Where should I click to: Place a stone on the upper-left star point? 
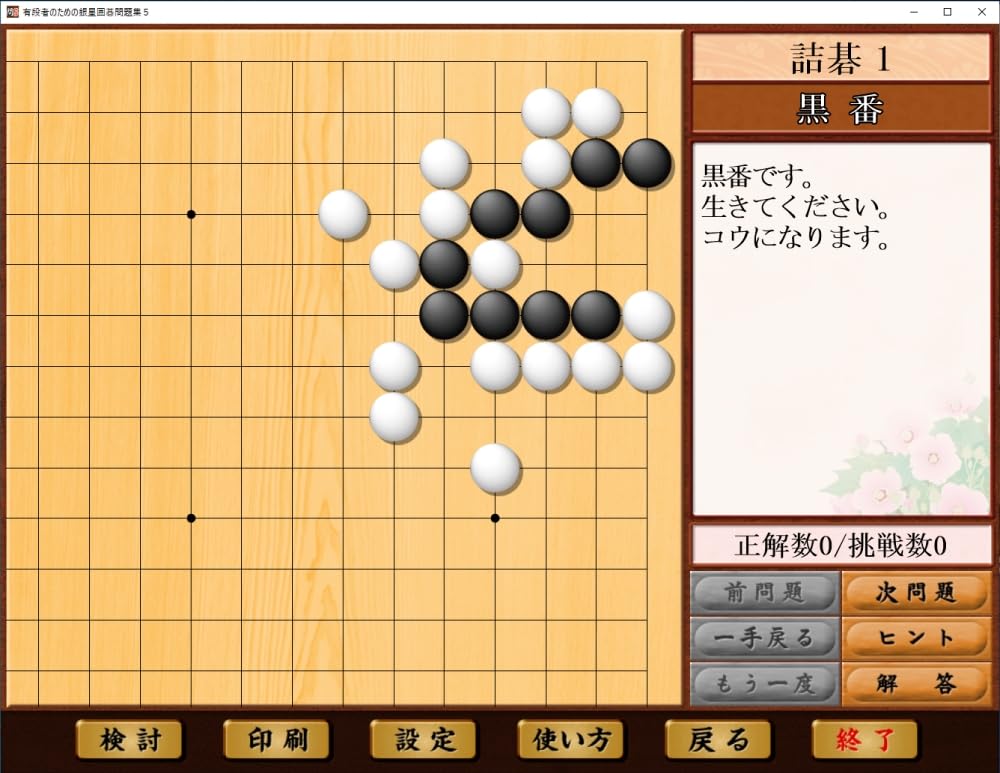[x=191, y=214]
